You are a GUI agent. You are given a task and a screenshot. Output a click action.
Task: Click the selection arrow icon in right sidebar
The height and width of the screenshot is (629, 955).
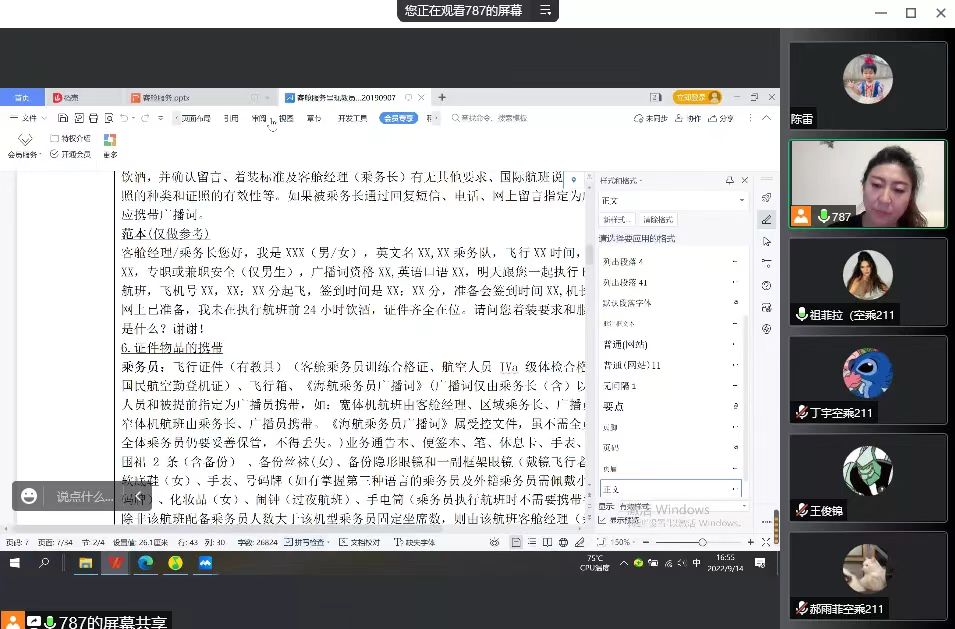coord(767,241)
